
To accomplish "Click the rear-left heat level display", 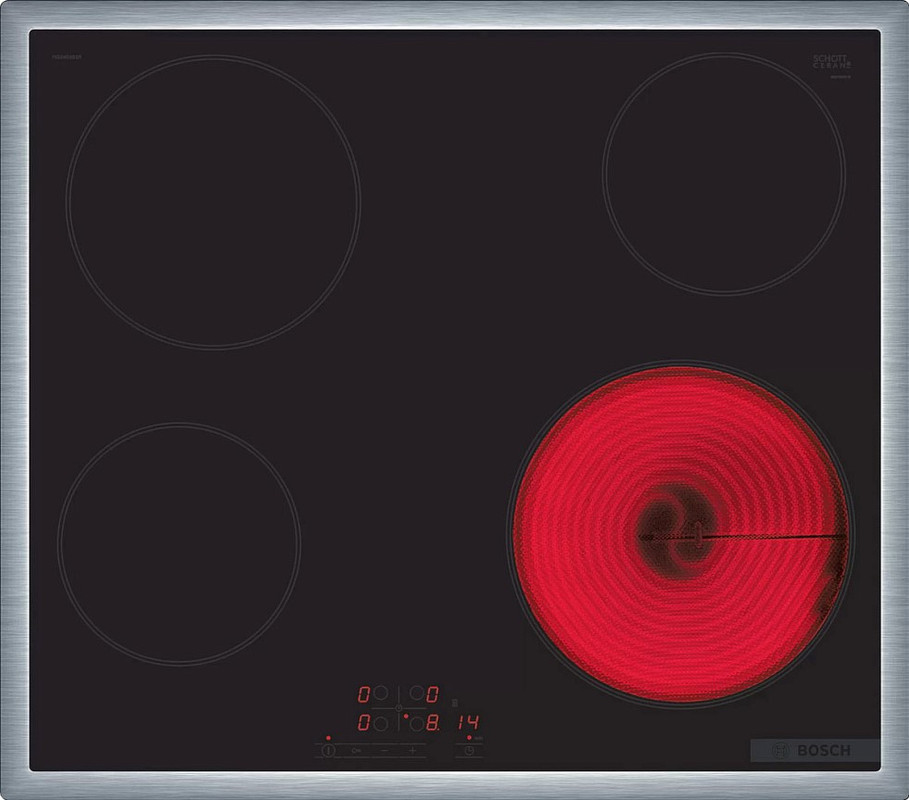I will (364, 693).
